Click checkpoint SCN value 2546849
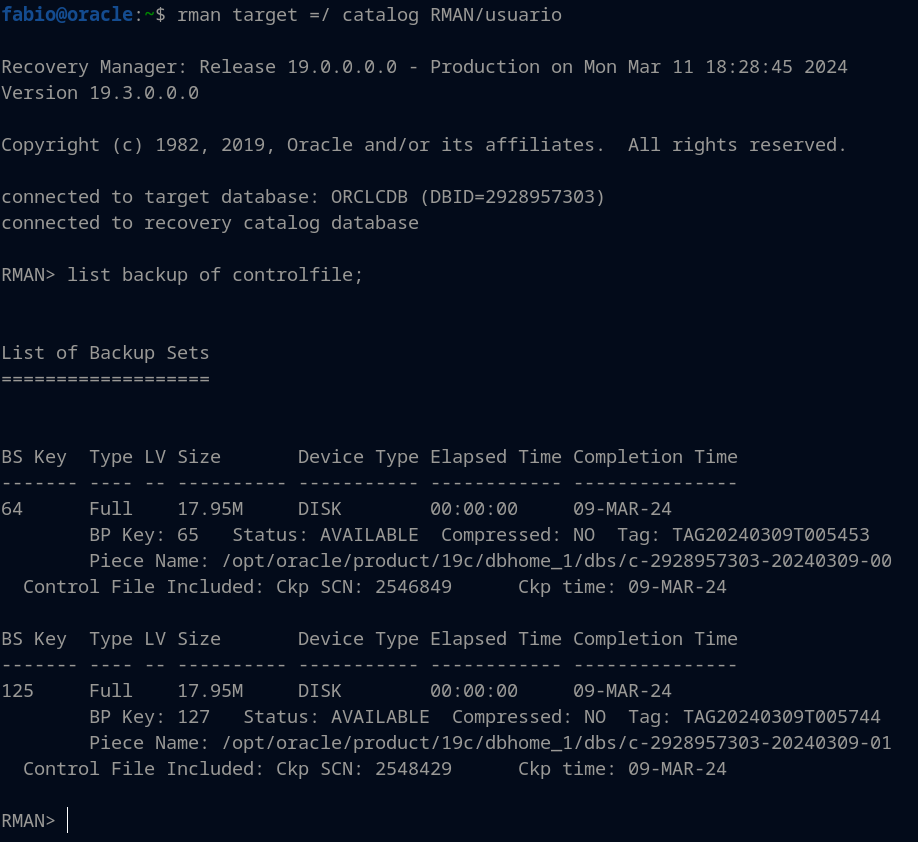 (x=413, y=587)
